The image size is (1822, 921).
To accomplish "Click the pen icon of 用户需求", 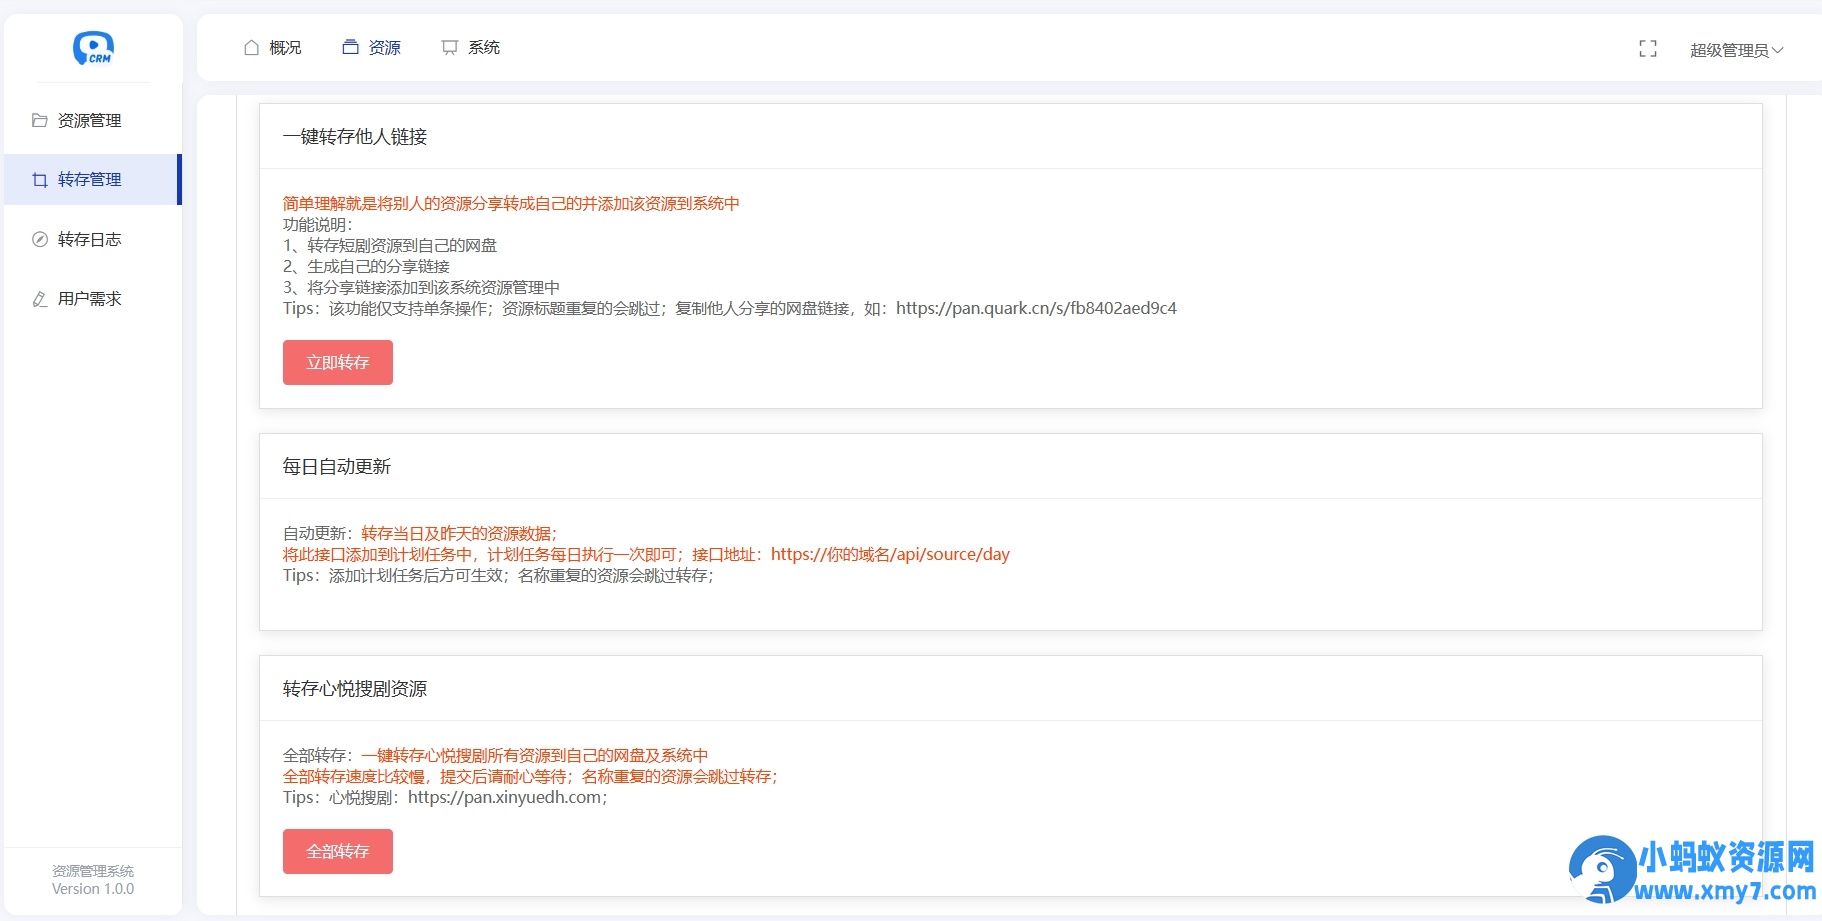I will tap(38, 298).
